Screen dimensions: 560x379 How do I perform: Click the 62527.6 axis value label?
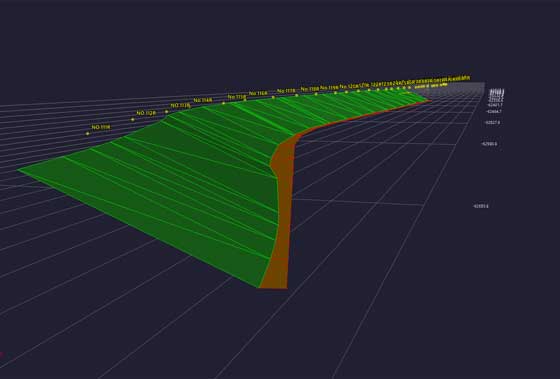click(492, 123)
